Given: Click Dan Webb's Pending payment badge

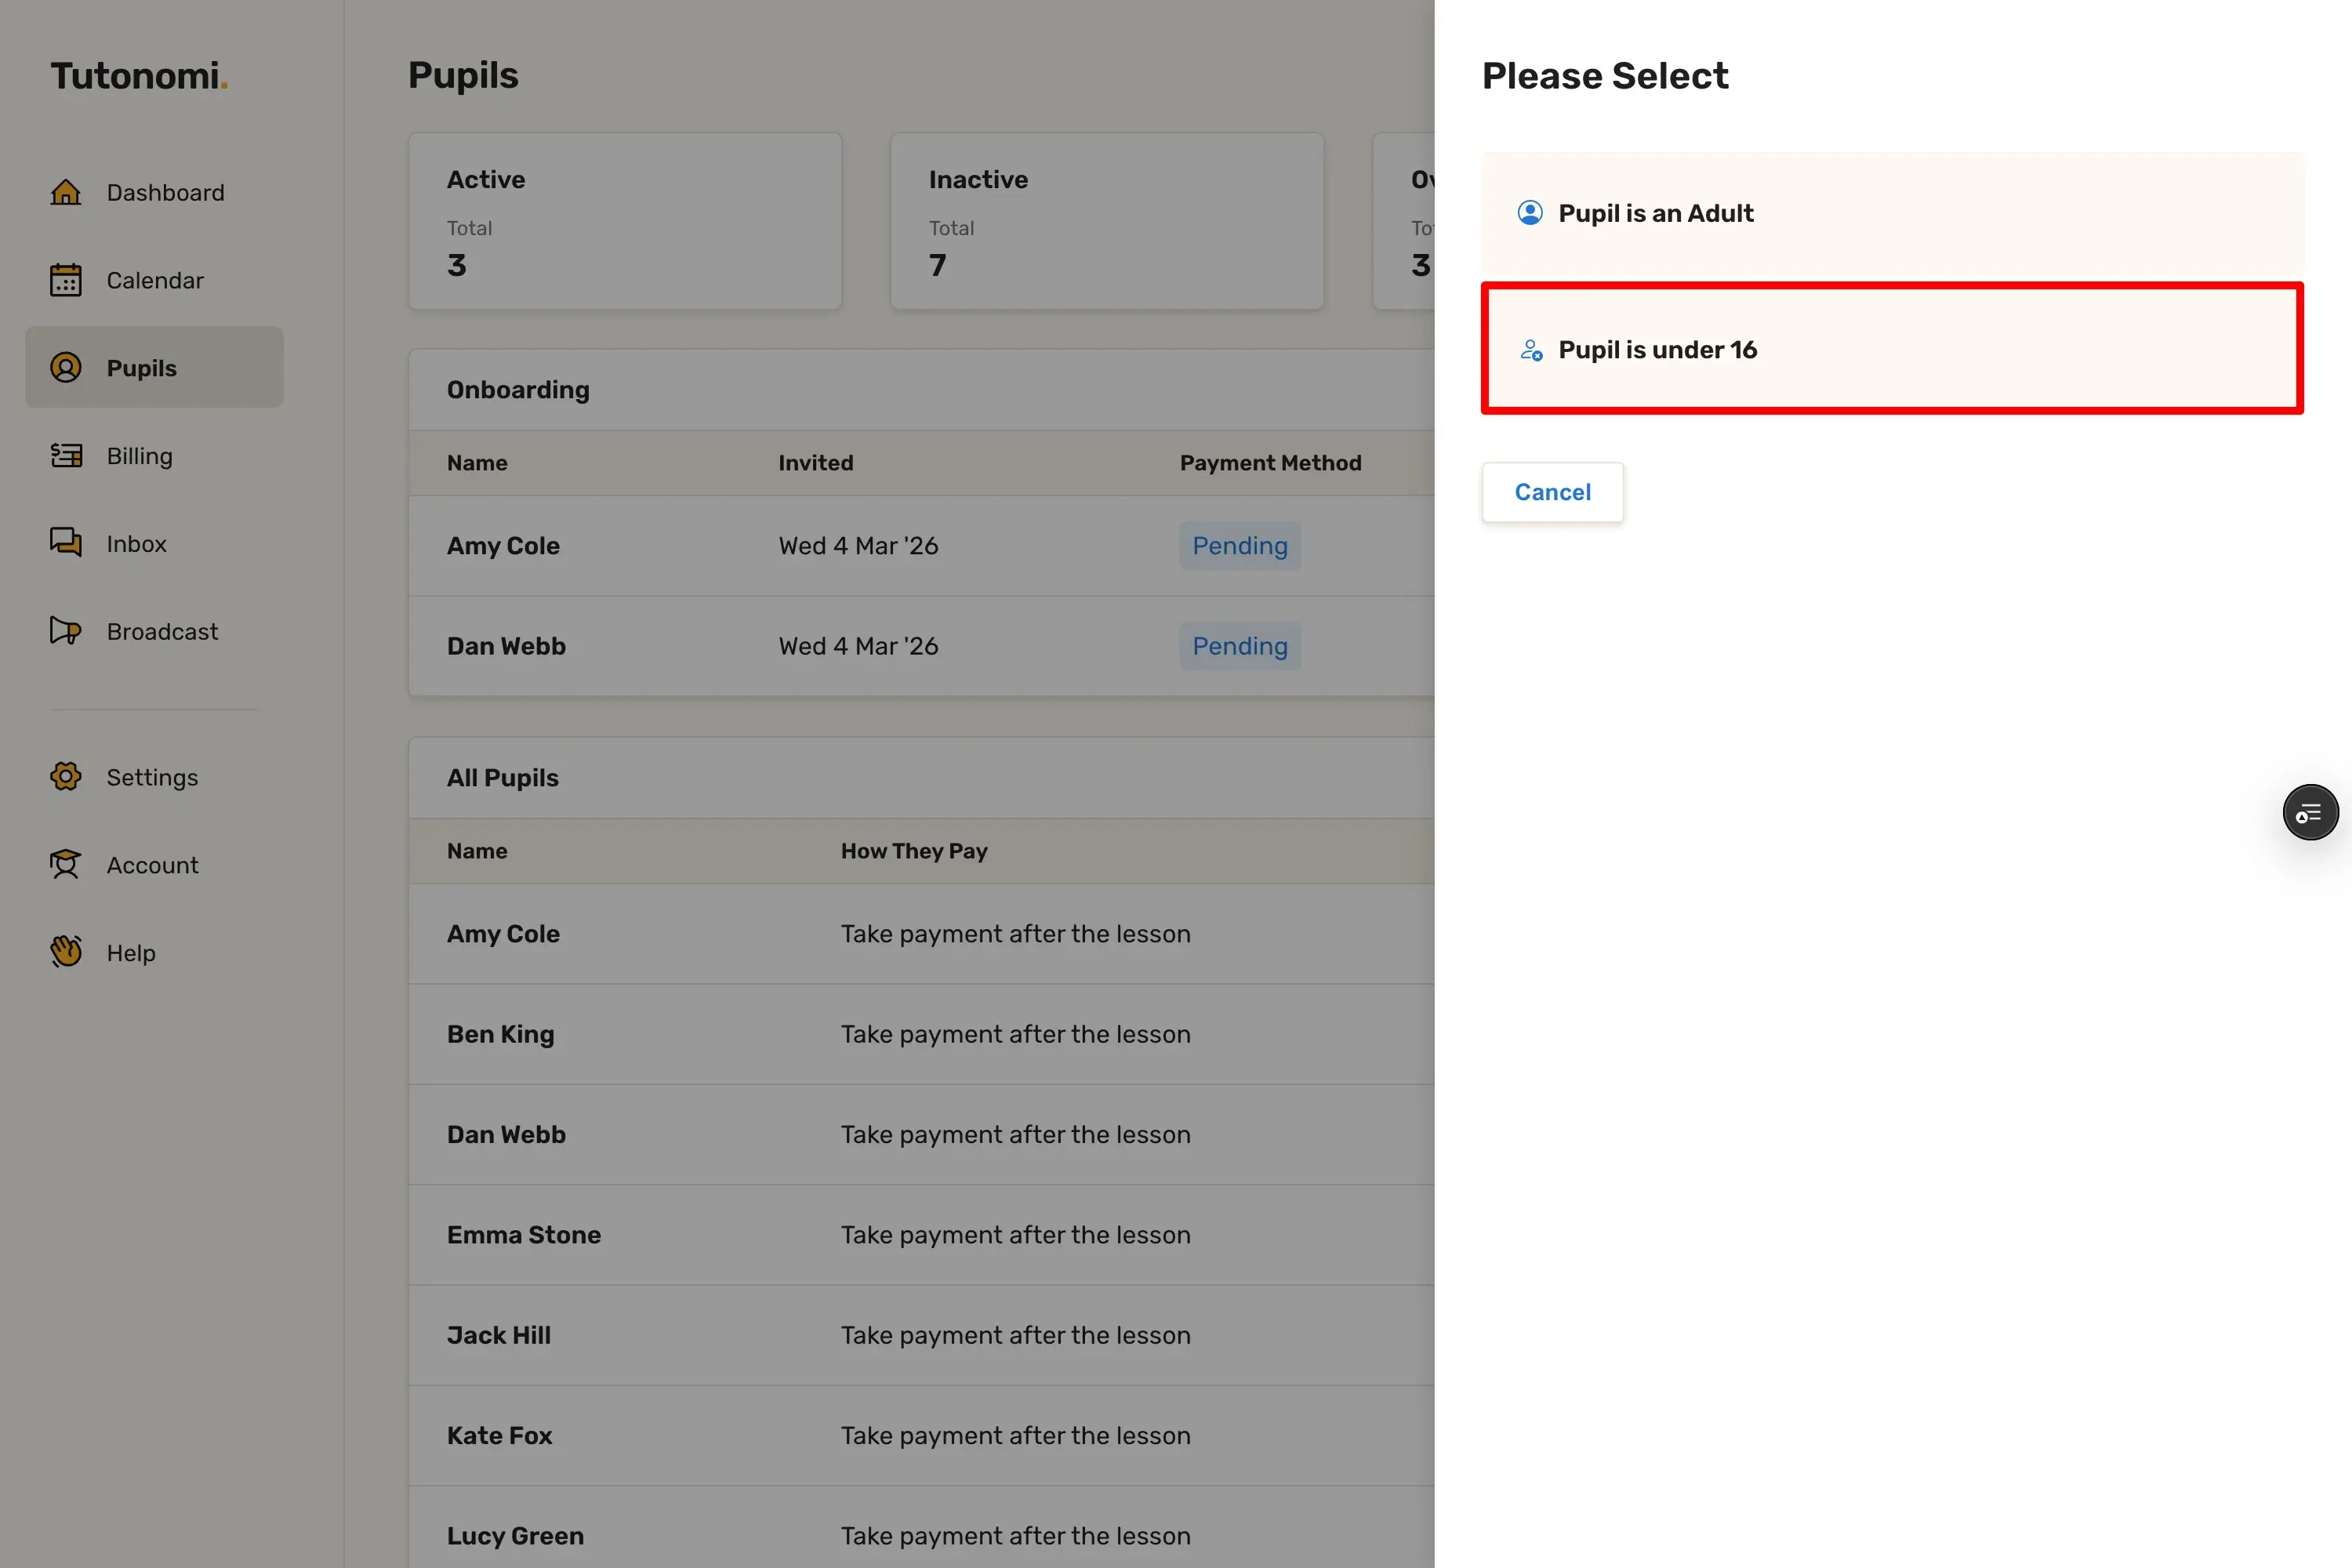Looking at the screenshot, I should [1240, 646].
